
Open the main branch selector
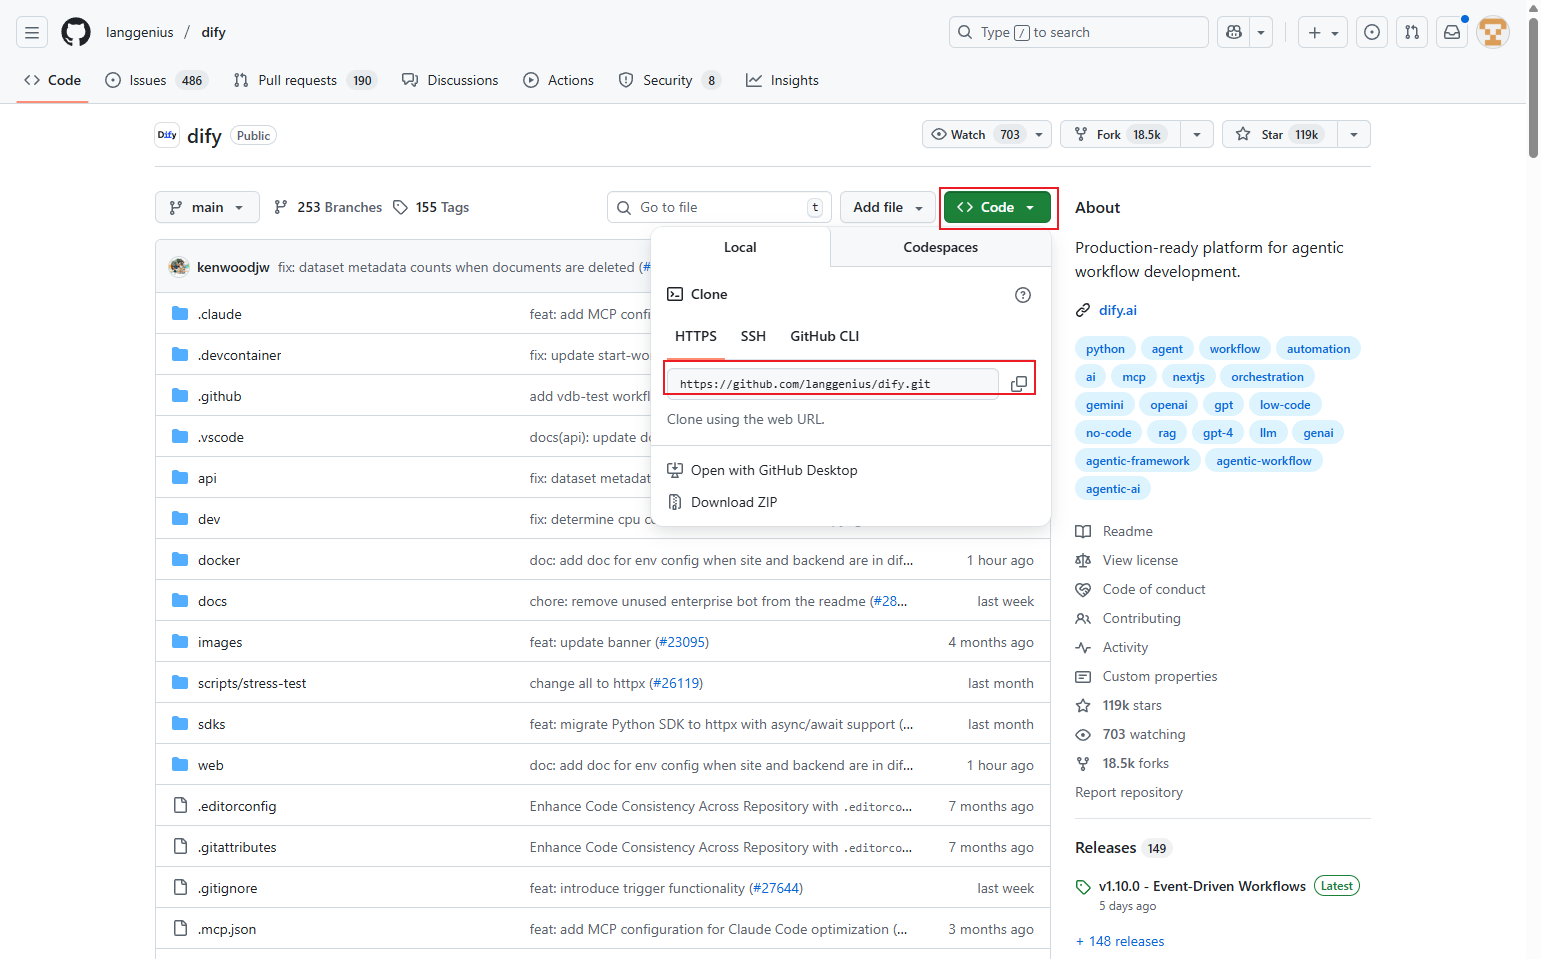click(207, 207)
